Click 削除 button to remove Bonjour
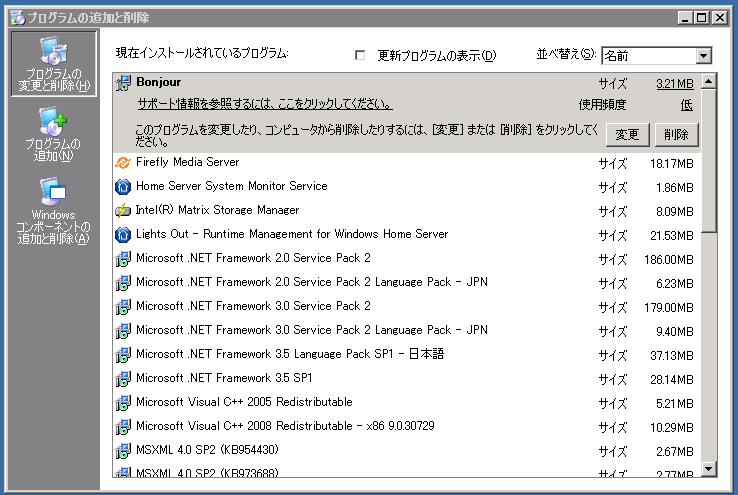The width and height of the screenshot is (738, 495). pos(676,135)
